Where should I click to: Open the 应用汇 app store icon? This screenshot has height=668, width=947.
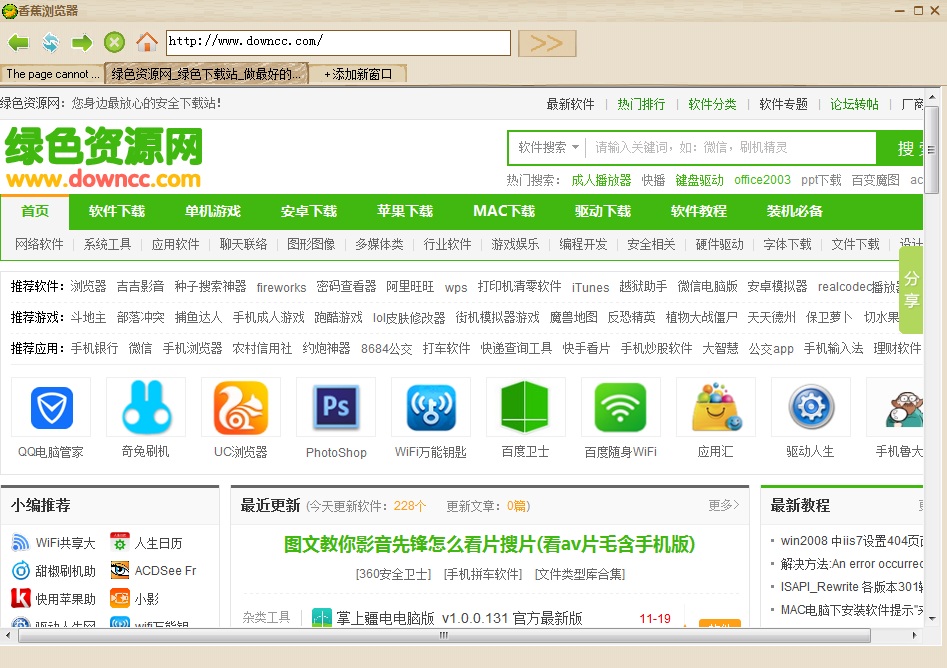click(715, 407)
